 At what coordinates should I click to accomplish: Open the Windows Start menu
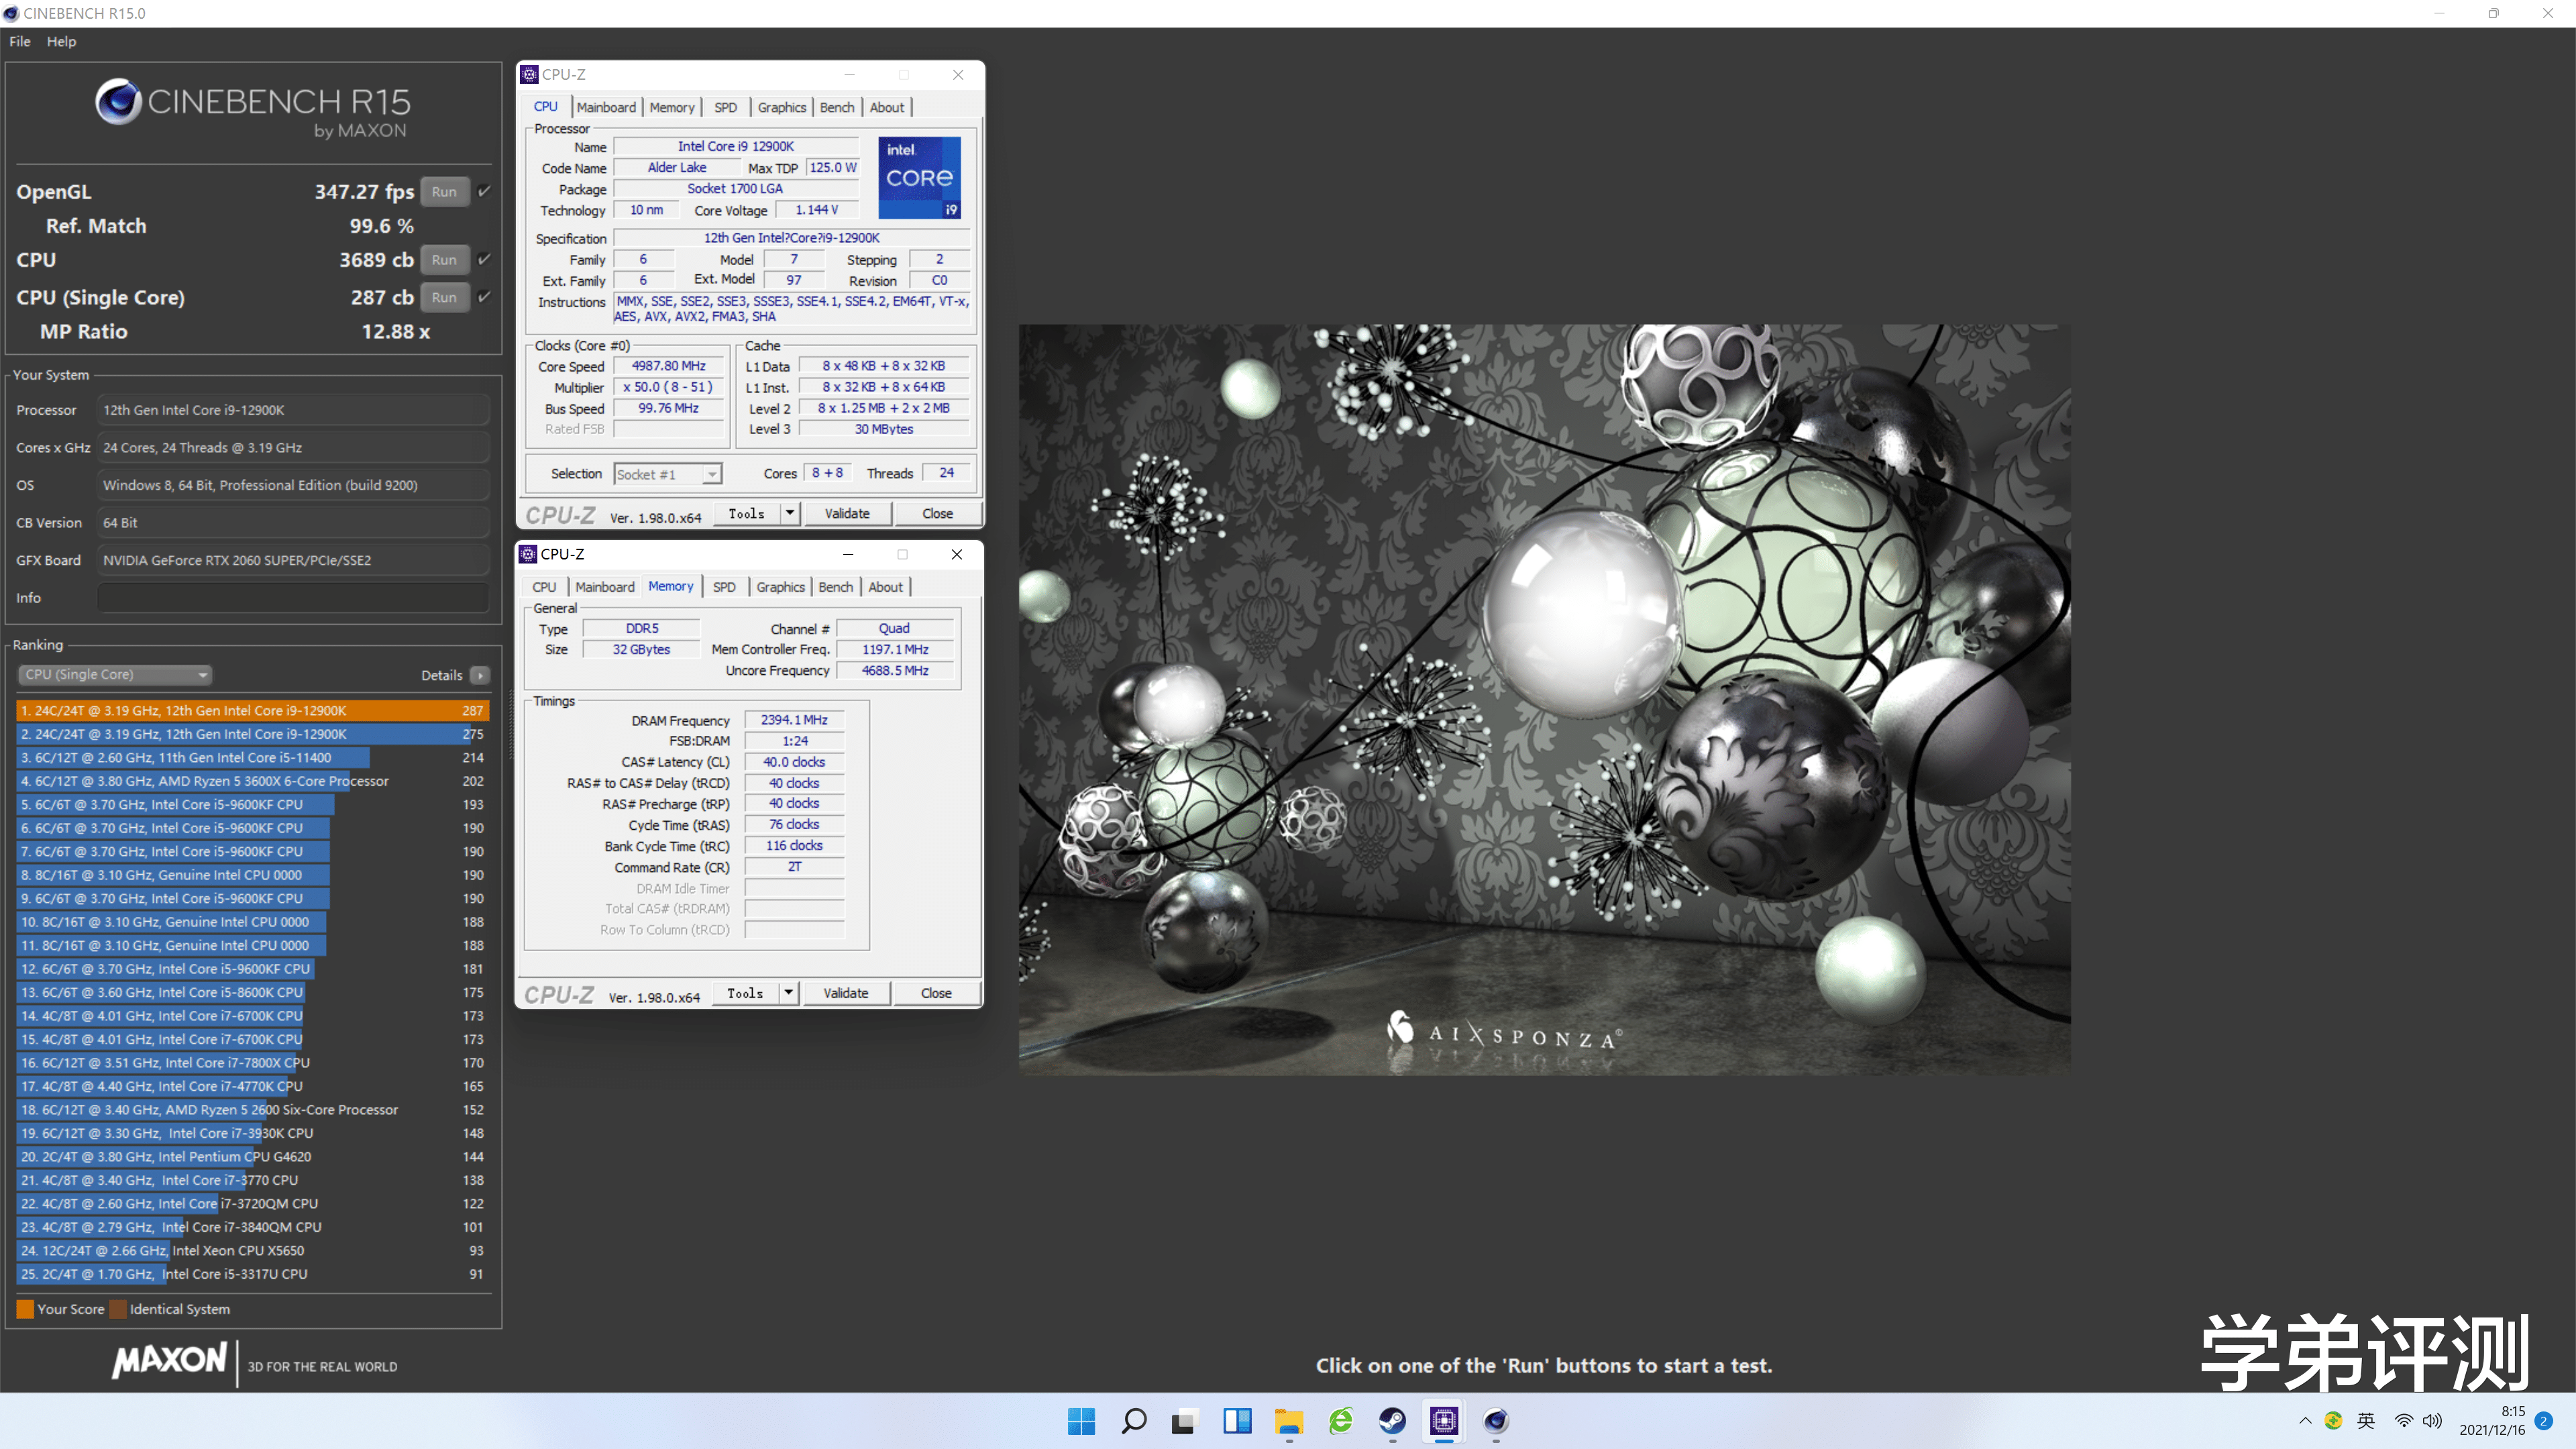(x=1081, y=1421)
